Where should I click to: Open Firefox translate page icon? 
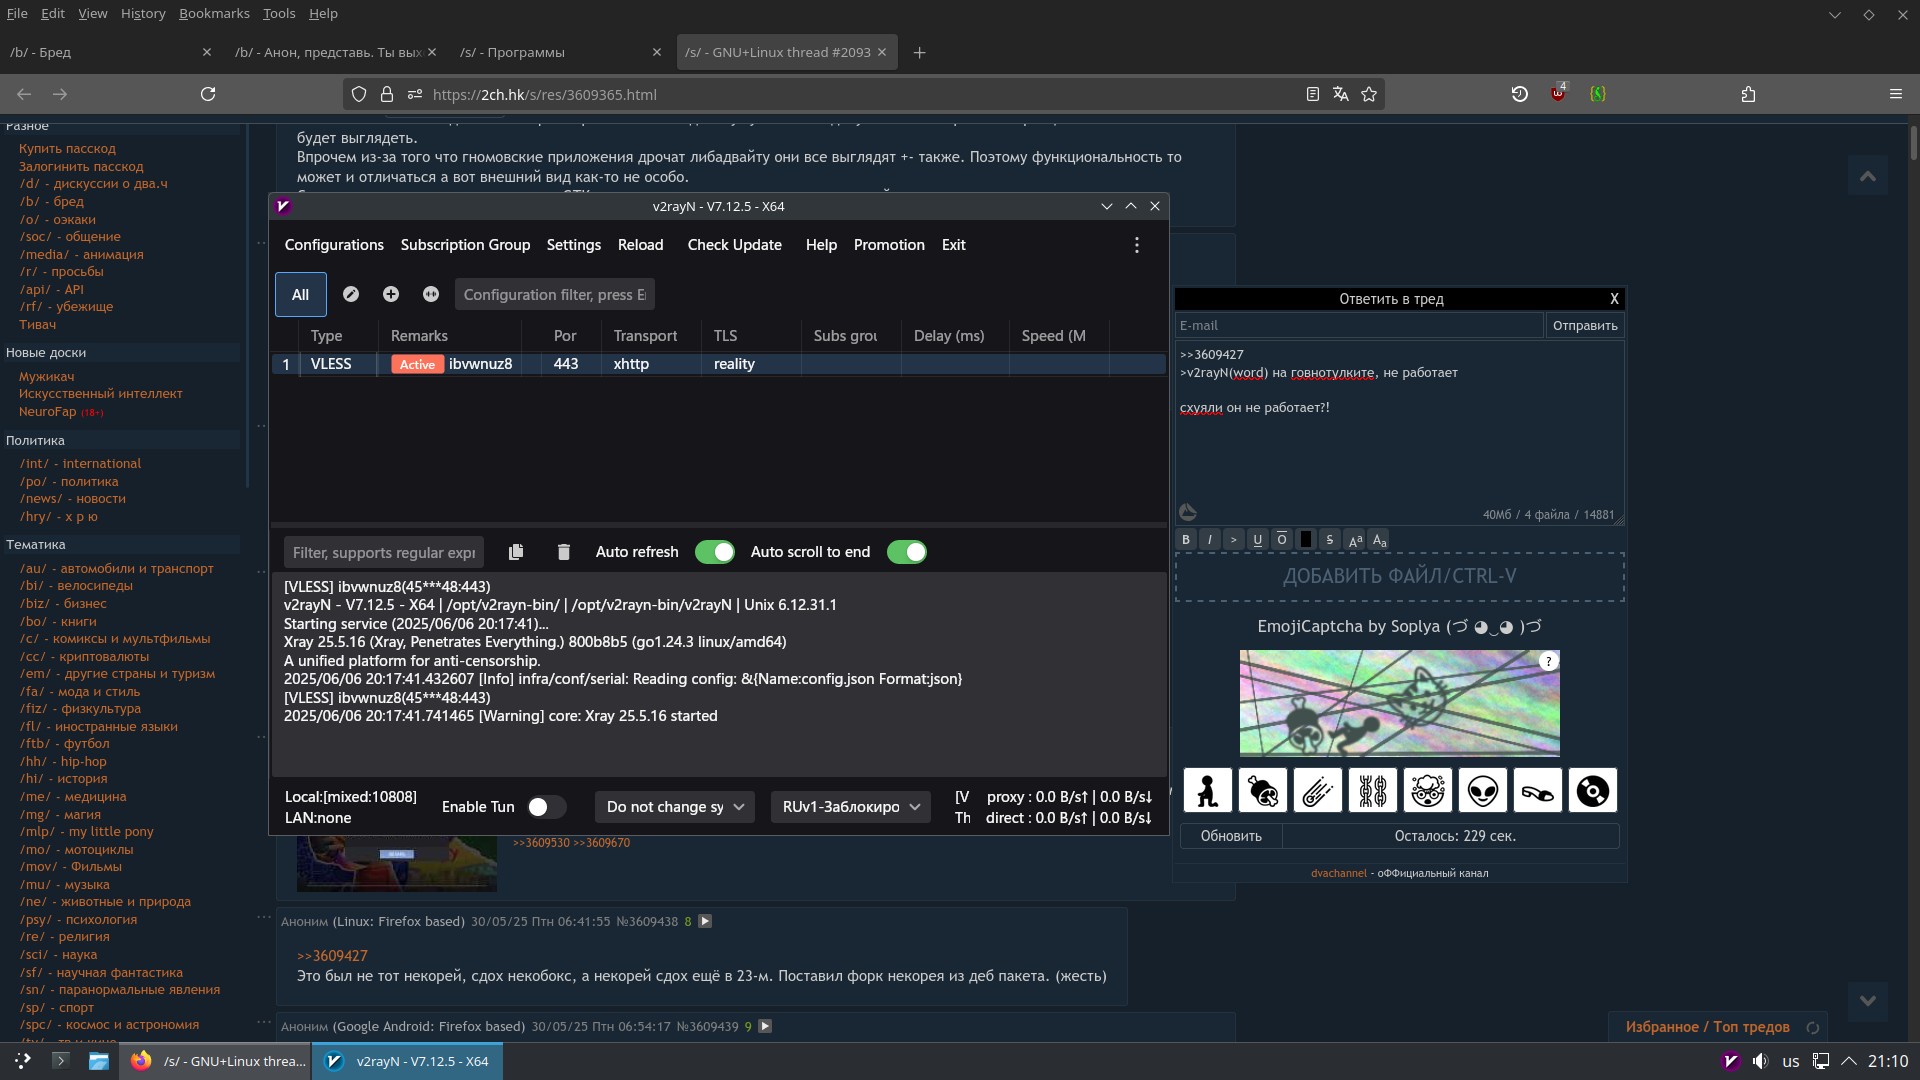pyautogui.click(x=1340, y=94)
